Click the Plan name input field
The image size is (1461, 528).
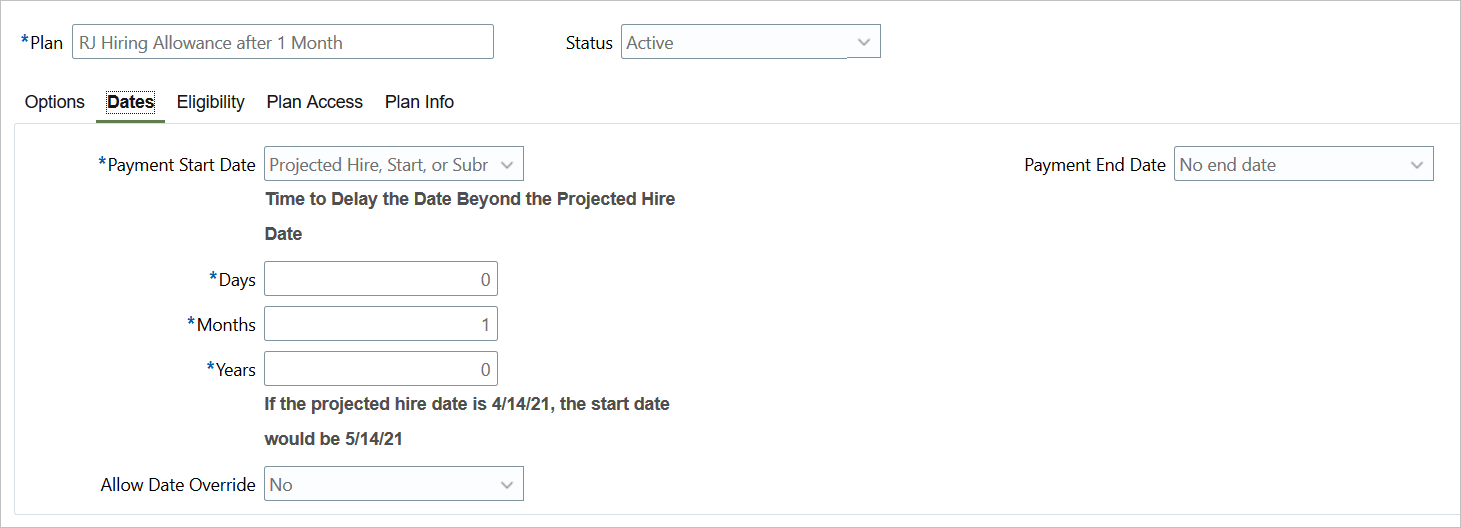pos(282,42)
